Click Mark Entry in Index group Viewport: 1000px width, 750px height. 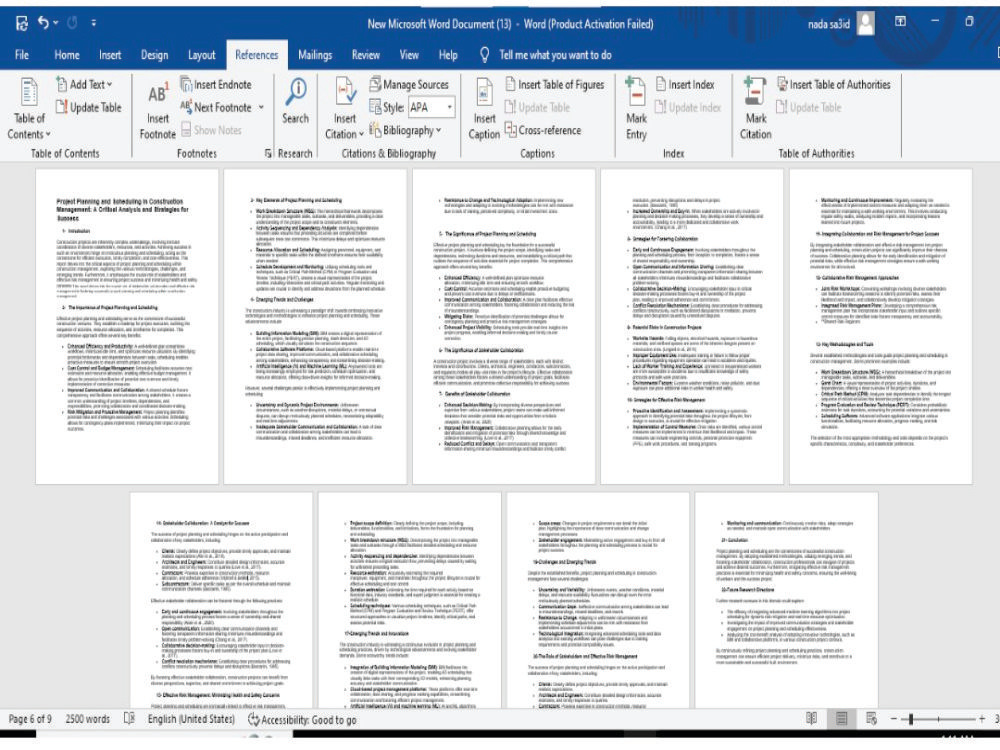click(636, 110)
